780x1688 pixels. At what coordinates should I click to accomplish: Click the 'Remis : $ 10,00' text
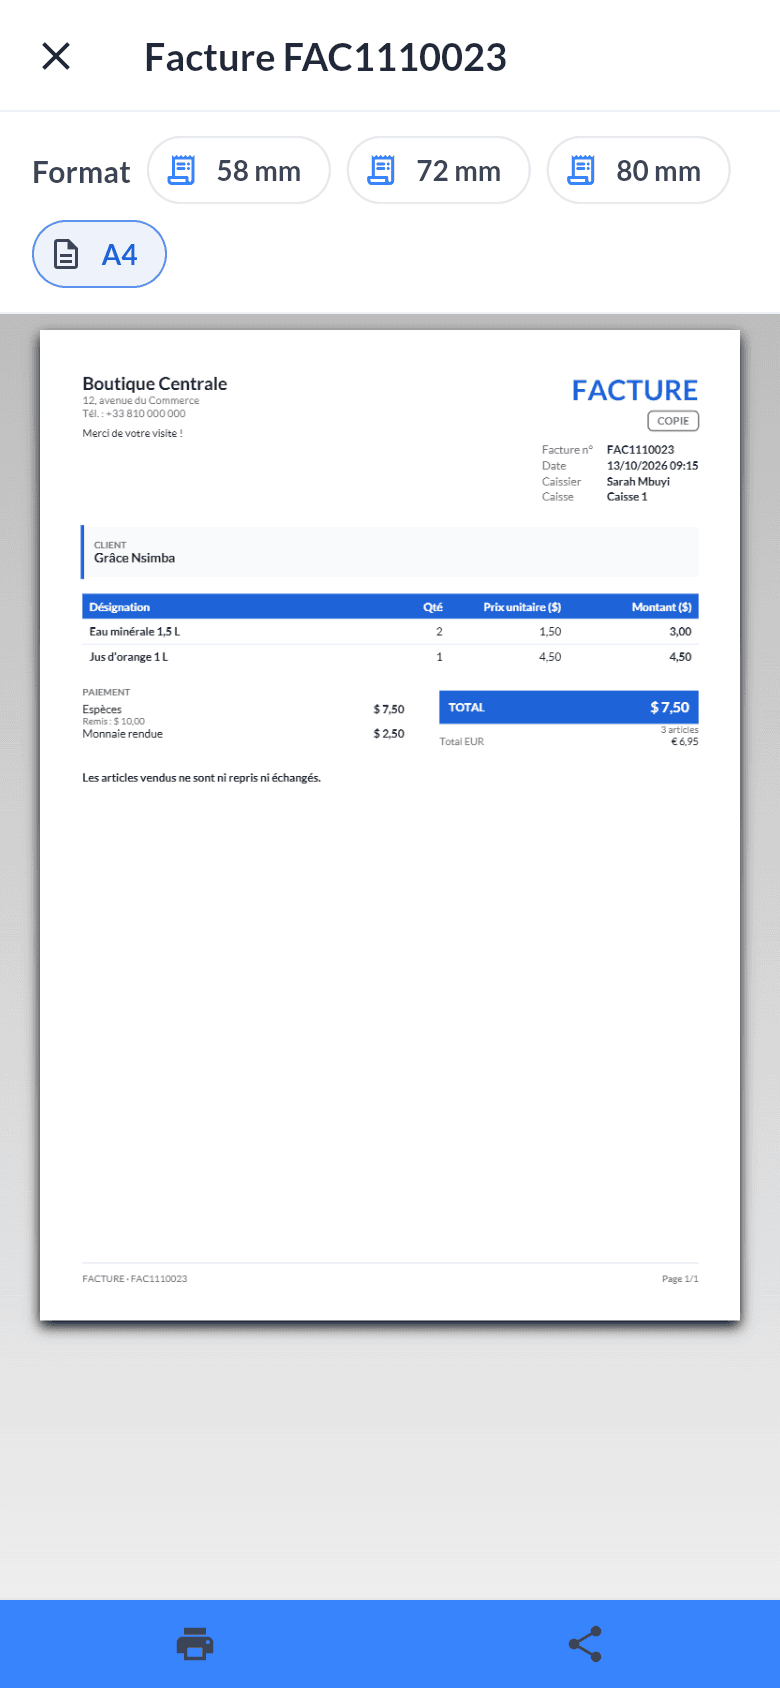click(113, 721)
